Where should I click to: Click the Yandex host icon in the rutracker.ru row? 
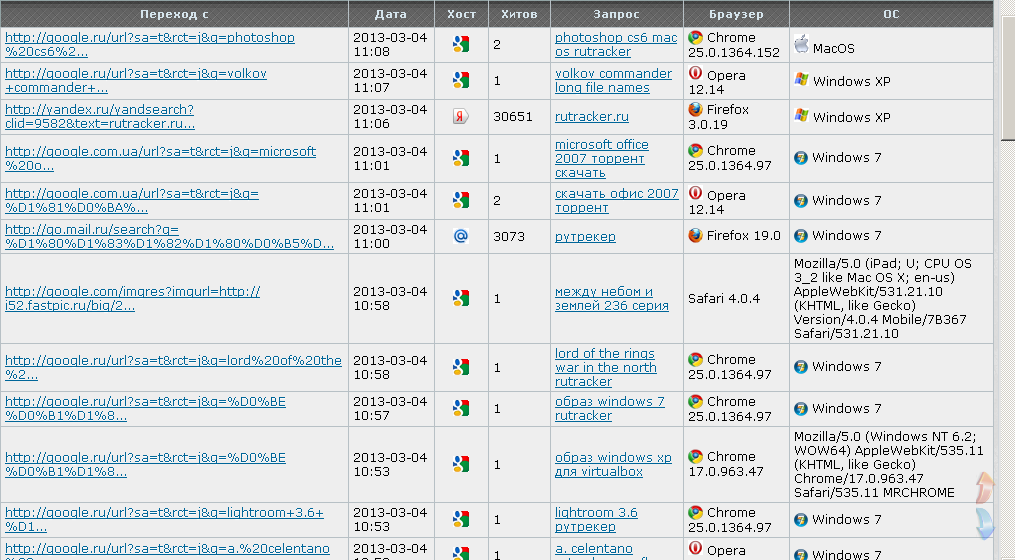(460, 117)
